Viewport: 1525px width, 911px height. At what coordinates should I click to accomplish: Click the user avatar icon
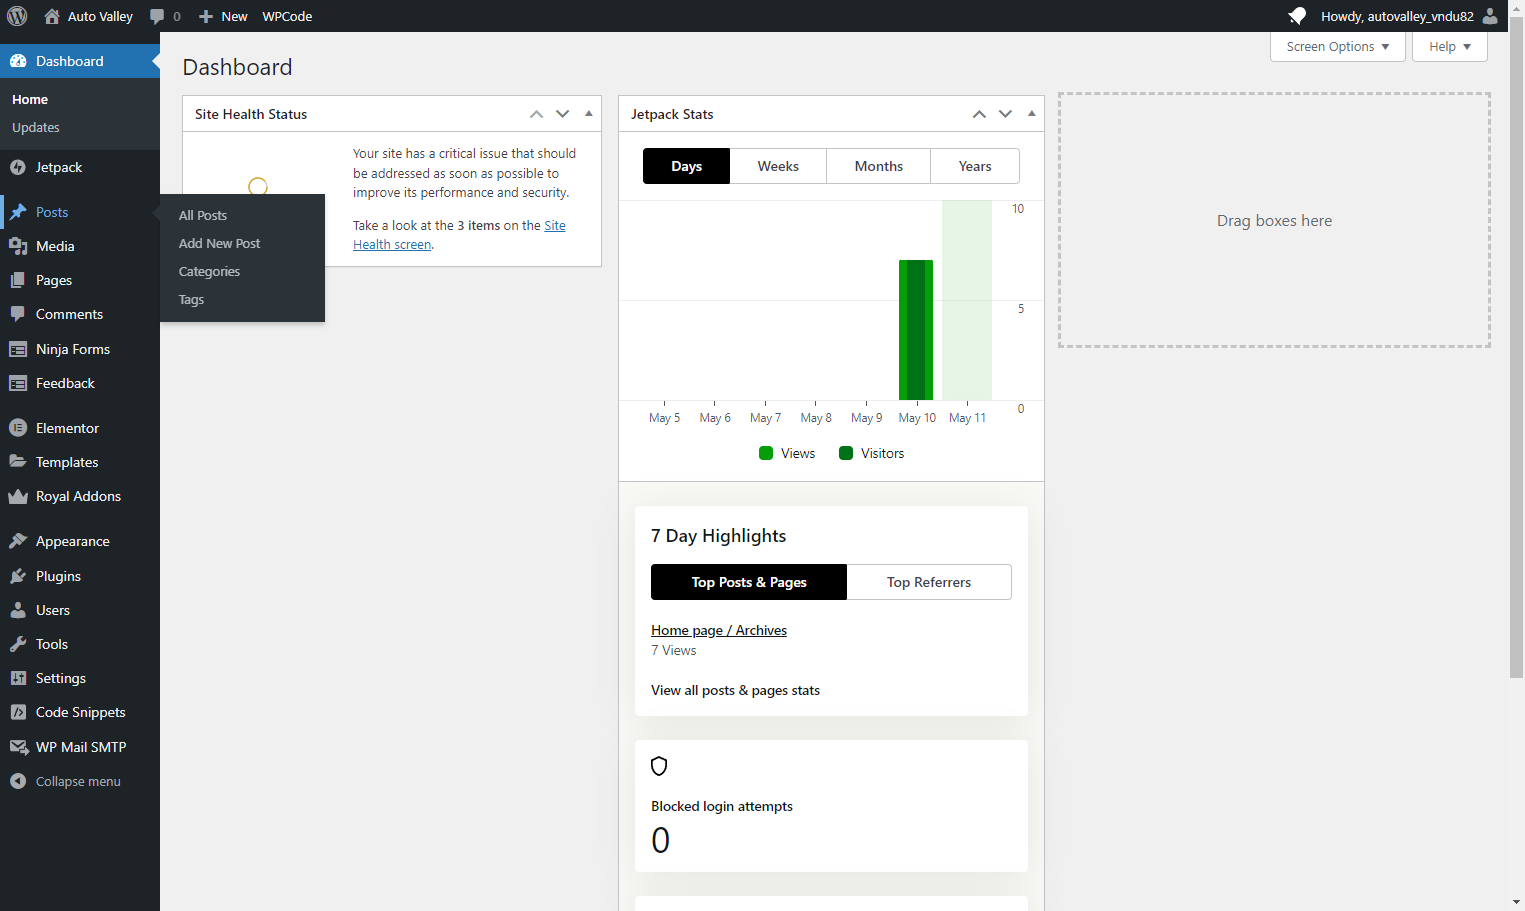pos(1490,16)
